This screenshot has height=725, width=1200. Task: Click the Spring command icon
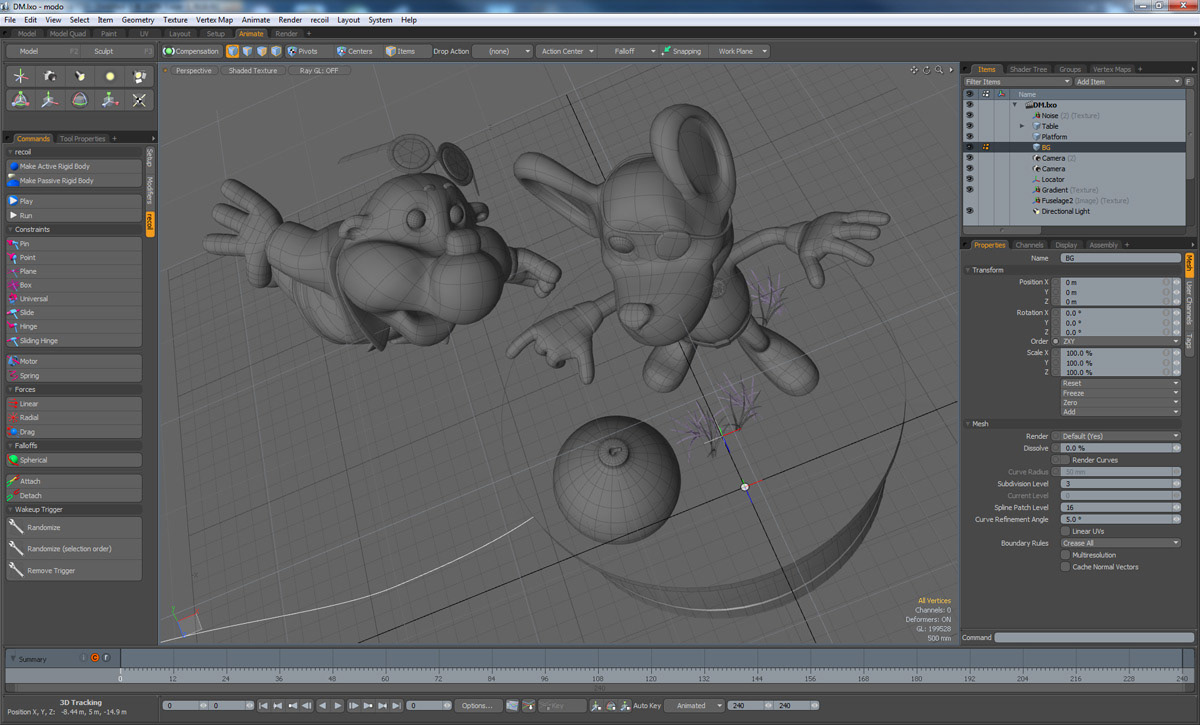[13, 376]
